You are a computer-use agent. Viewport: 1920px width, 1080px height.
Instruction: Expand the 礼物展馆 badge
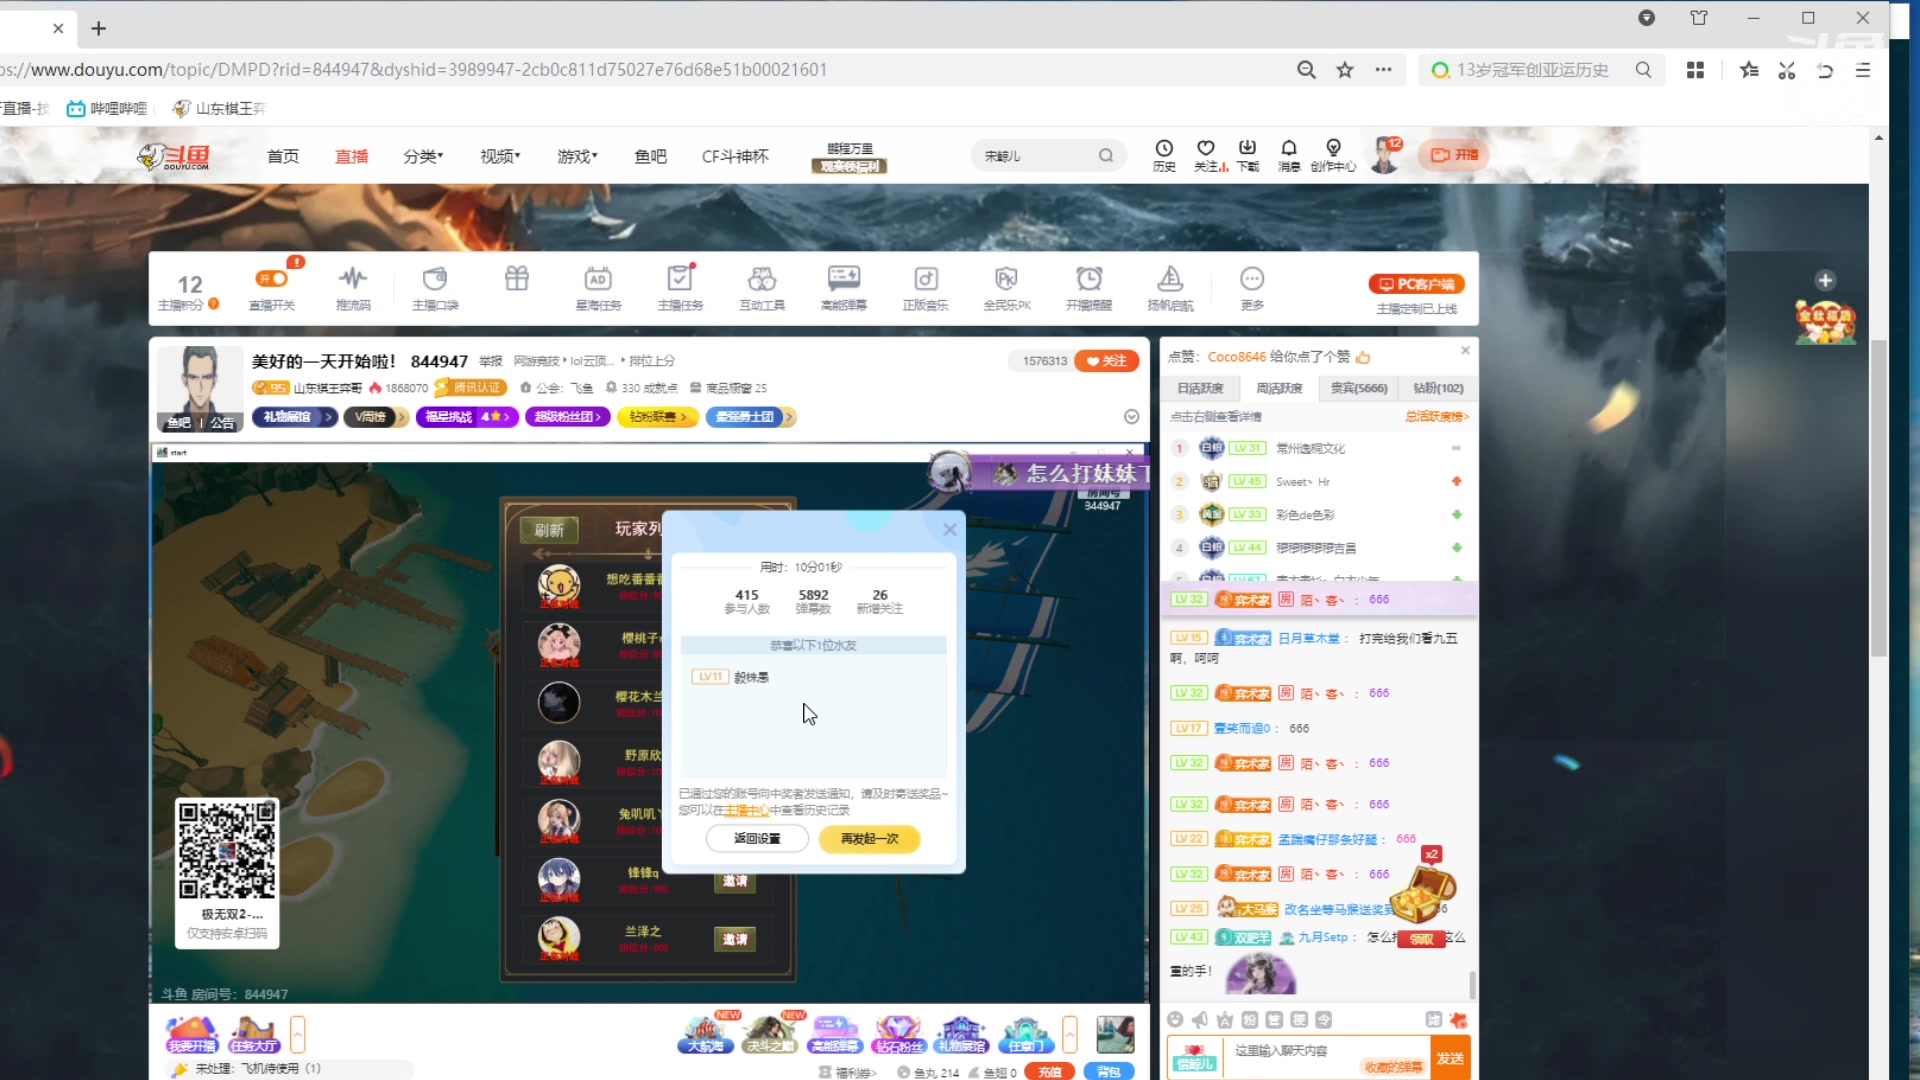[294, 417]
